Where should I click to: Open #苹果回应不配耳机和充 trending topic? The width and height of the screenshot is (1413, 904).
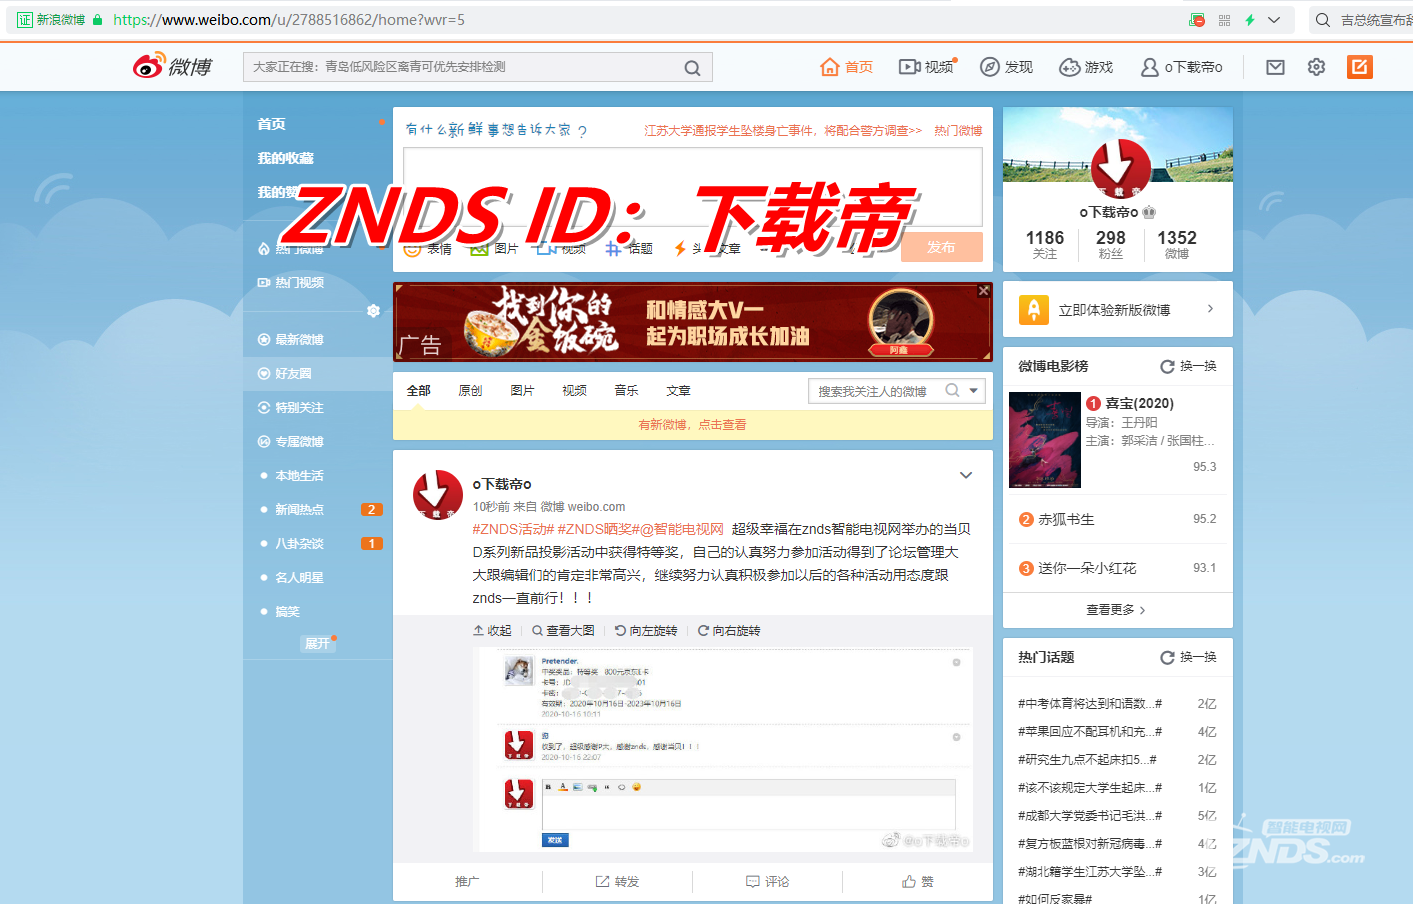pos(1090,732)
